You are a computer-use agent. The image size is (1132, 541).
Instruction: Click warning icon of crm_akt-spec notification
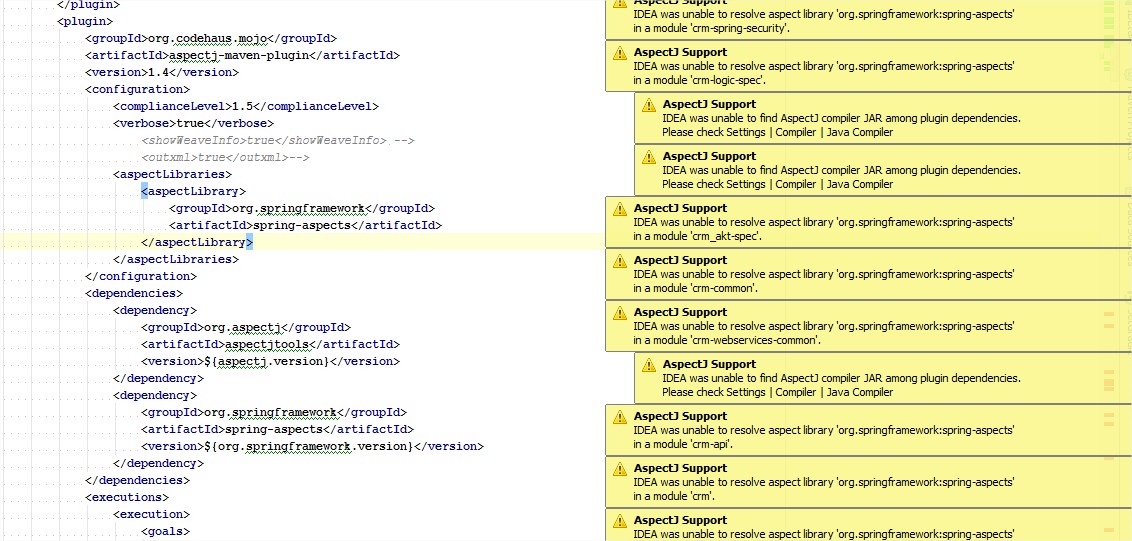click(x=619, y=209)
